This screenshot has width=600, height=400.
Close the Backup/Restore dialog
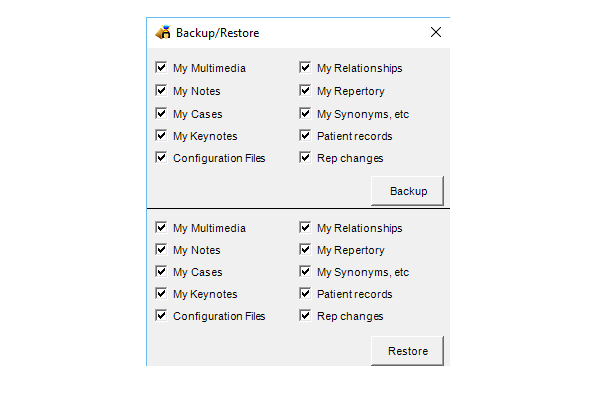pyautogui.click(x=436, y=32)
